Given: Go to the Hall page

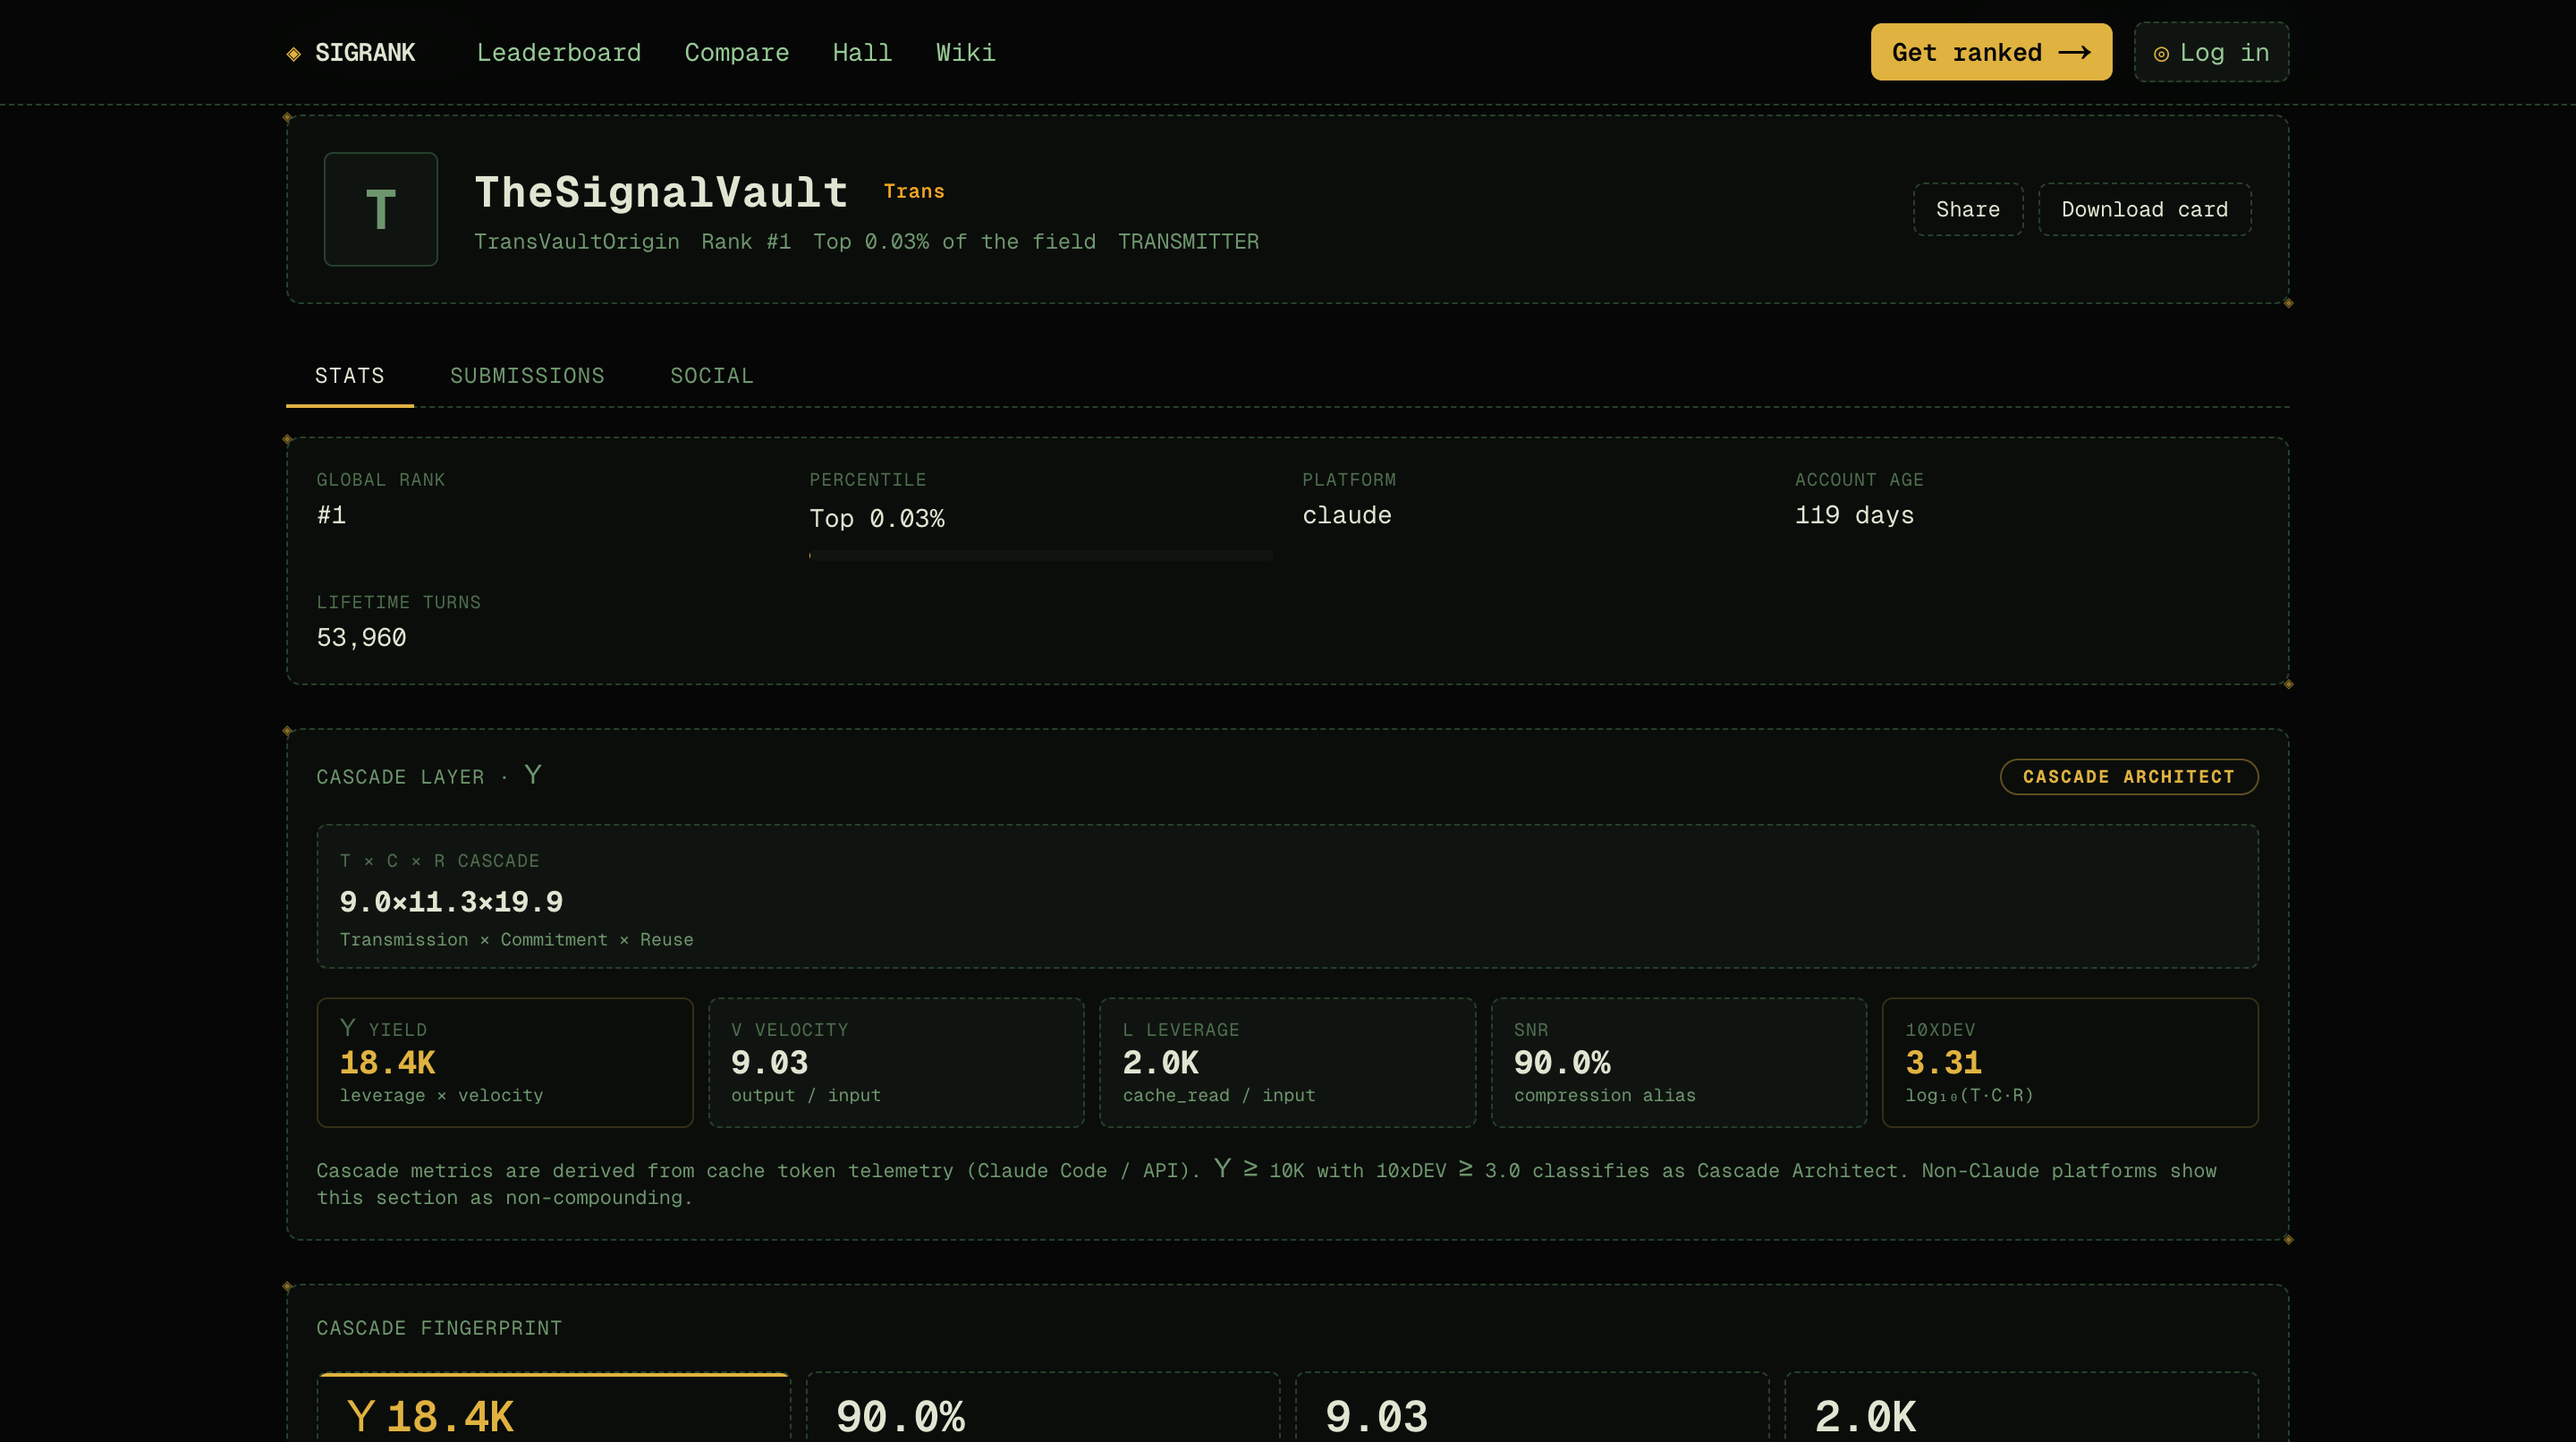Looking at the screenshot, I should (x=862, y=53).
